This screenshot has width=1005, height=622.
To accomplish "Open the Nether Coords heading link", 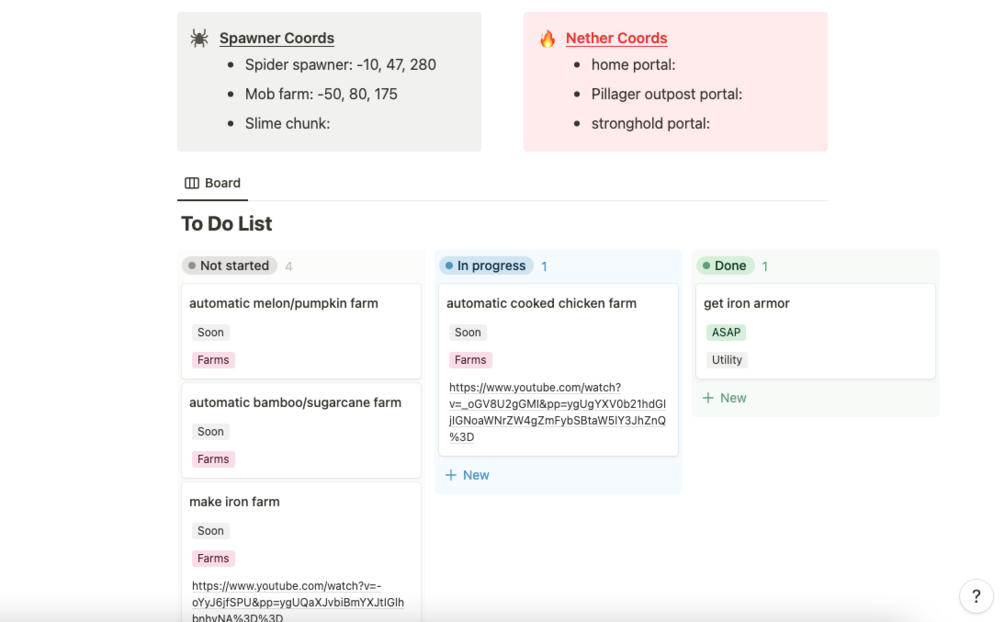I will click(616, 38).
